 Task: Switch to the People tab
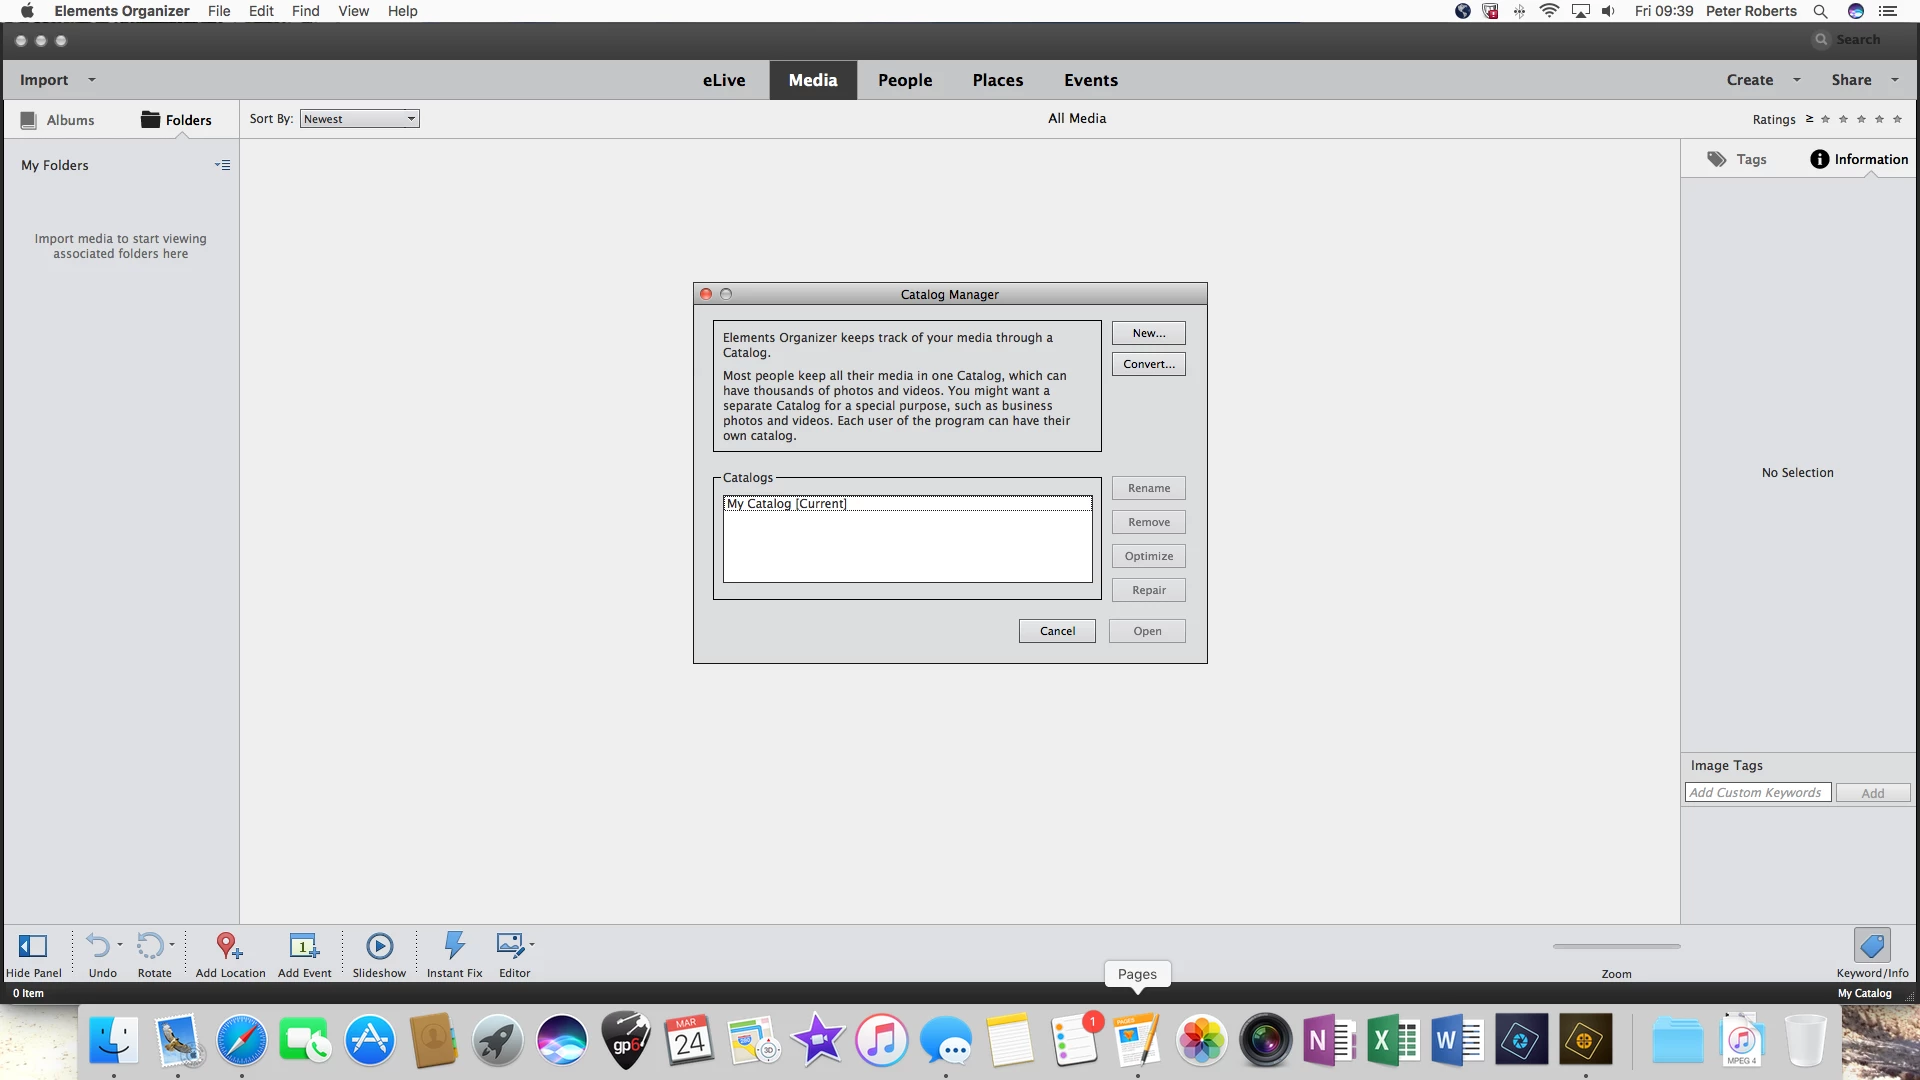point(905,80)
